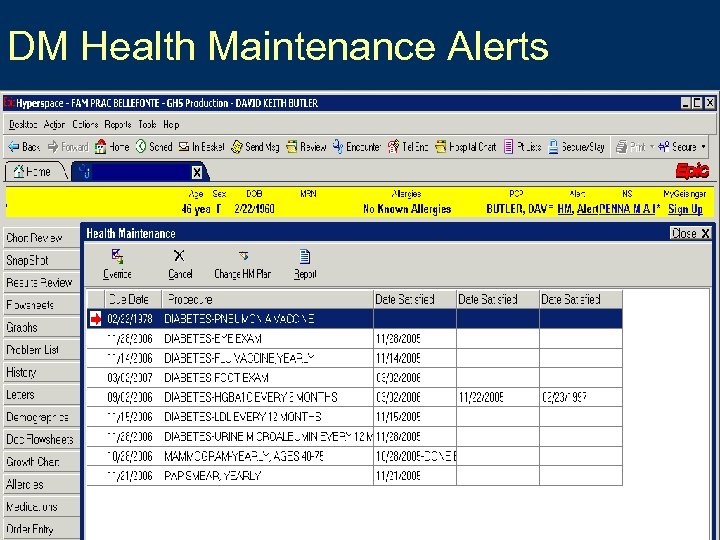Open Medications activity
This screenshot has height=540, width=720.
pyautogui.click(x=41, y=507)
